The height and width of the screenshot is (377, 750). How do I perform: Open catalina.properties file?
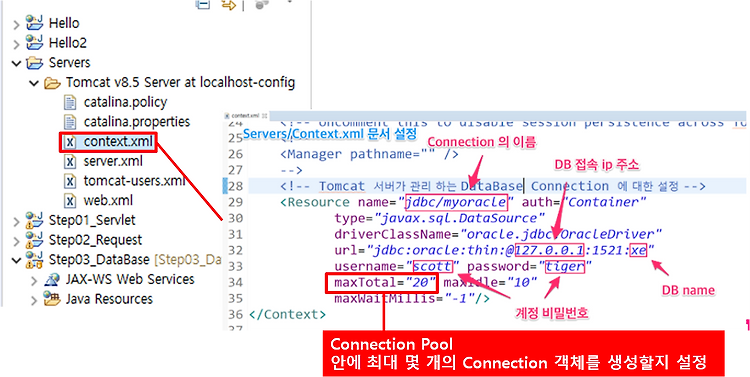click(137, 122)
